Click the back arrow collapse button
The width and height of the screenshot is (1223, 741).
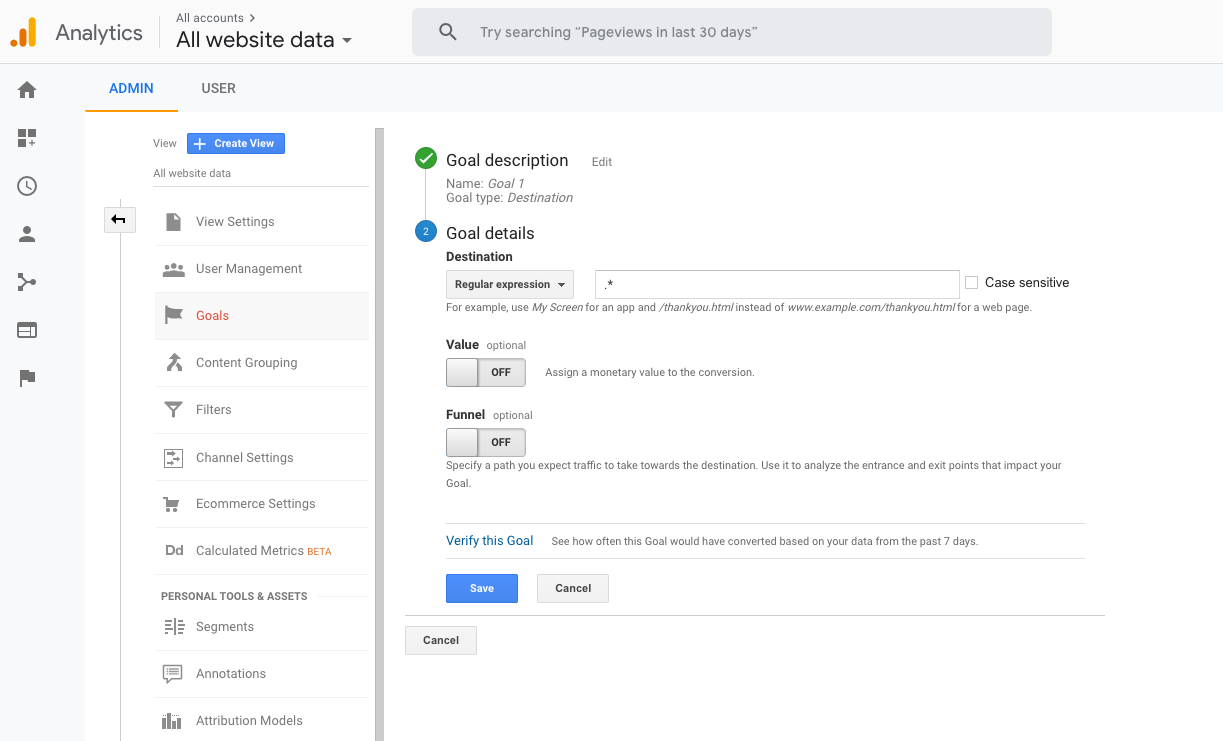point(119,219)
